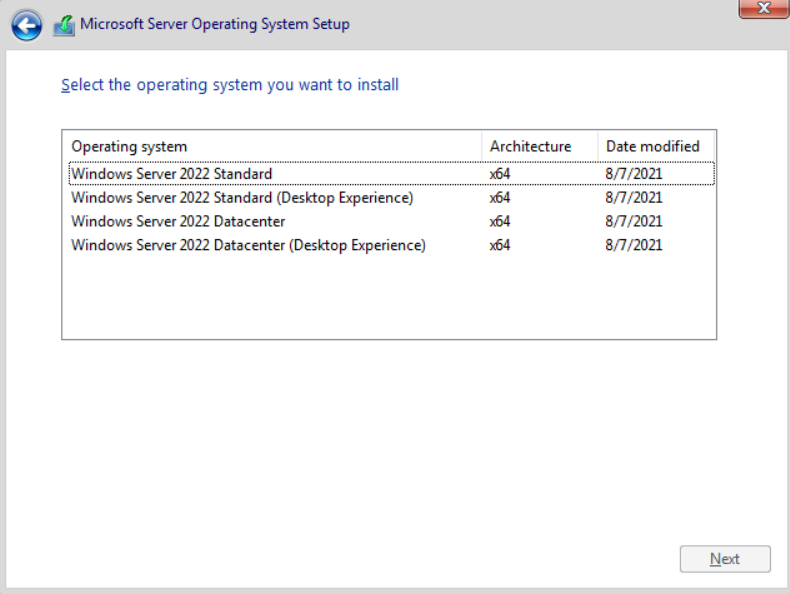This screenshot has width=790, height=594.
Task: Pick Windows Server 2022 Datacenter (Desktop Experience)
Action: pyautogui.click(x=249, y=245)
